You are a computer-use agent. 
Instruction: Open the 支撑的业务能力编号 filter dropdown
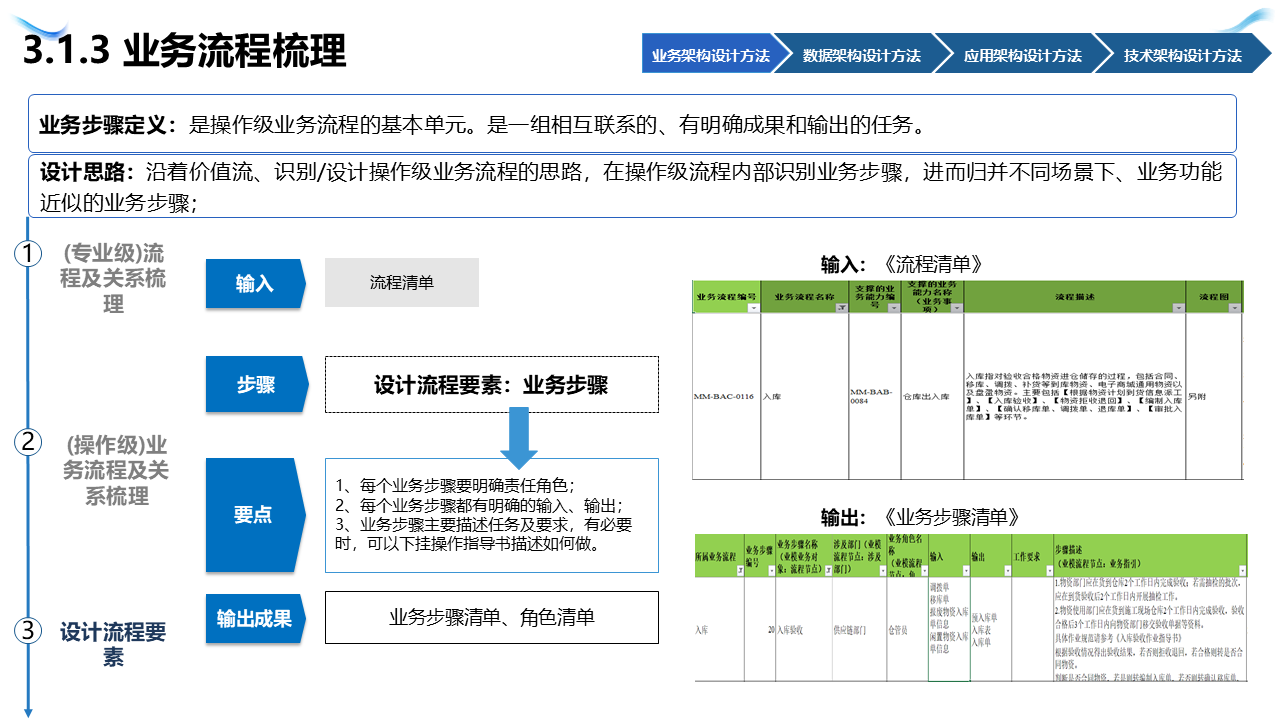(x=894, y=308)
